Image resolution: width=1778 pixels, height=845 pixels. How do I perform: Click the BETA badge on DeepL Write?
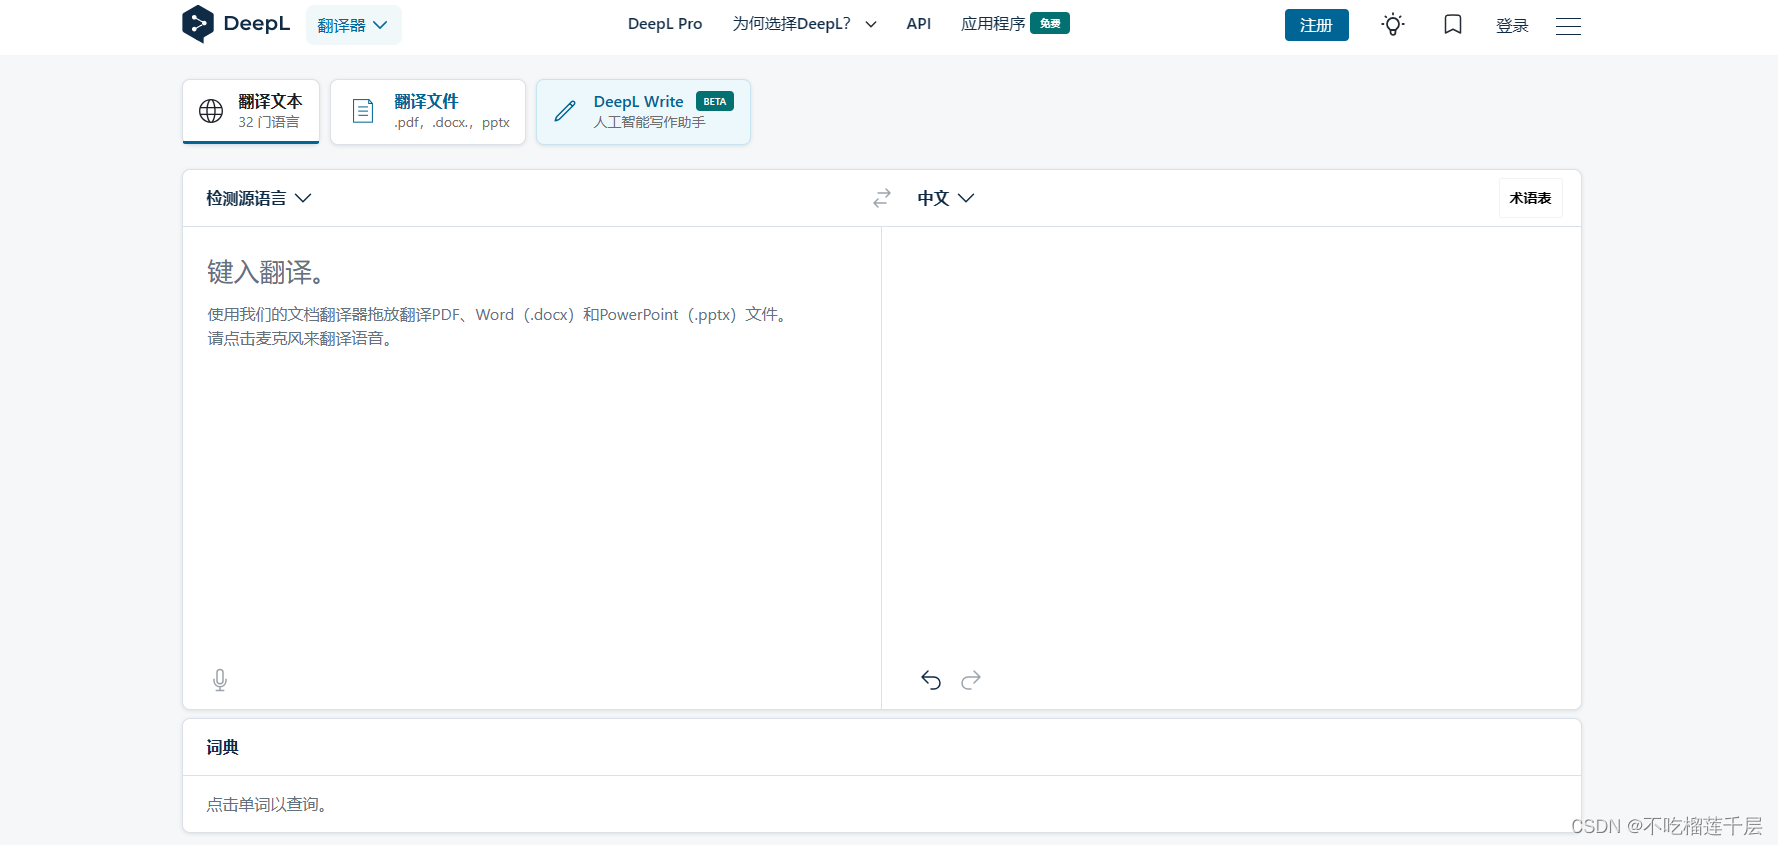coord(715,101)
